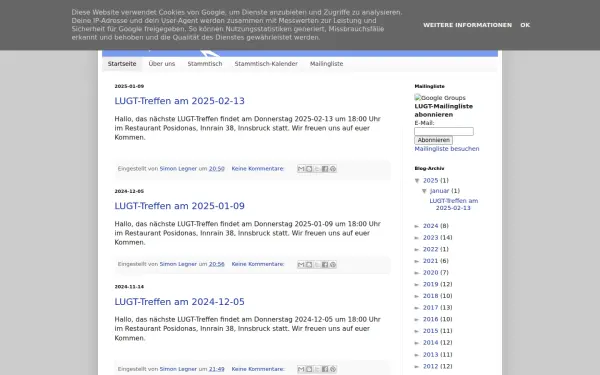Expand the 2024 archive arrow
The width and height of the screenshot is (600, 375).
(x=417, y=226)
